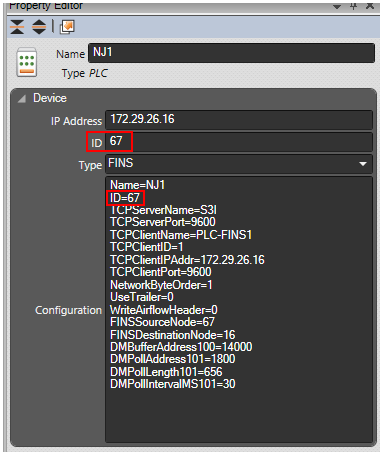Click the TCPServerPort=9600 configuration line
Screen dimensions: 381x454
pyautogui.click(x=163, y=222)
